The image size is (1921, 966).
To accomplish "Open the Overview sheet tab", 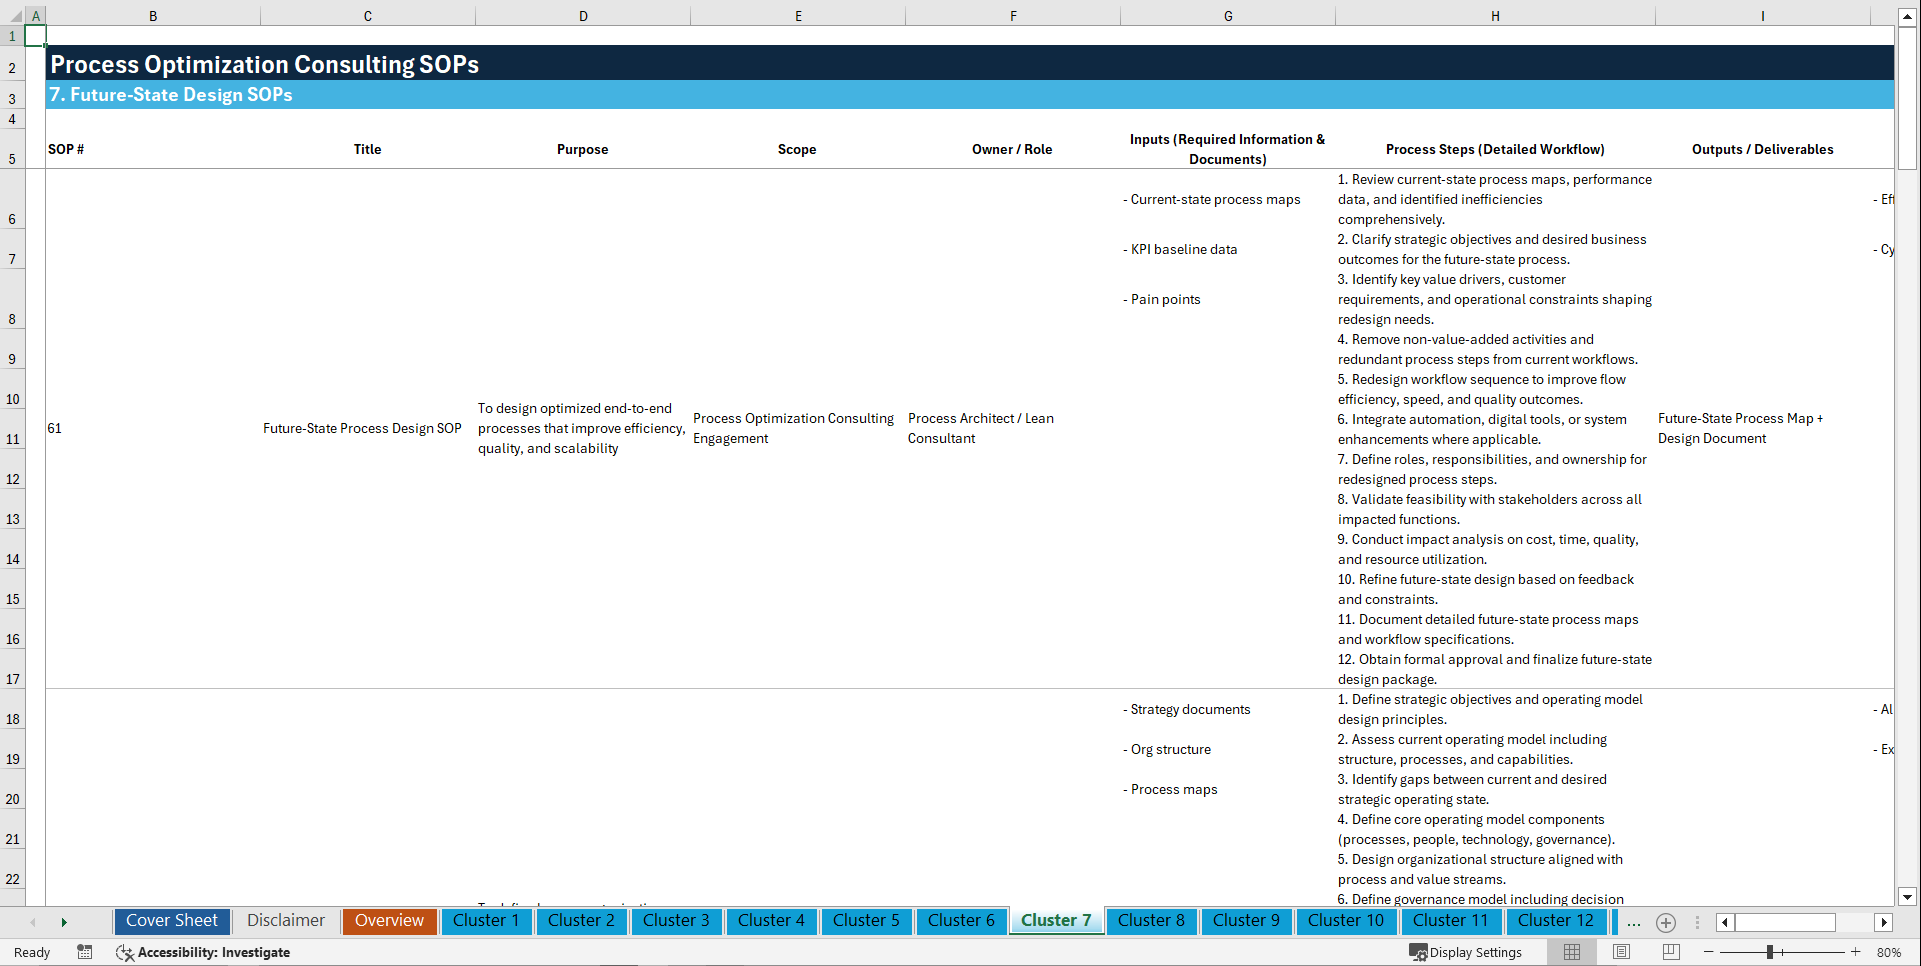I will point(389,921).
